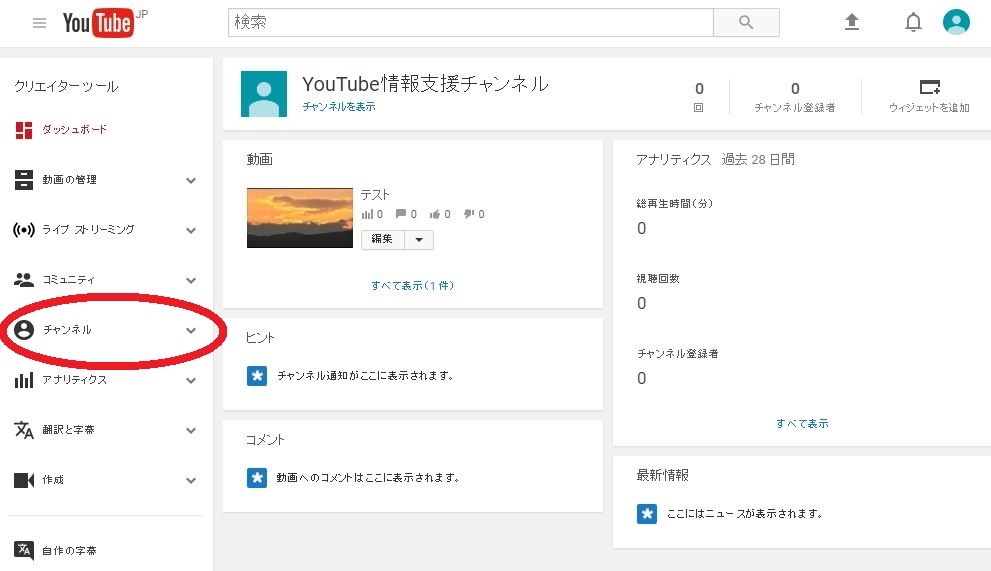Open 自作の字幕 in the sidebar
The image size is (991, 571).
(70, 550)
